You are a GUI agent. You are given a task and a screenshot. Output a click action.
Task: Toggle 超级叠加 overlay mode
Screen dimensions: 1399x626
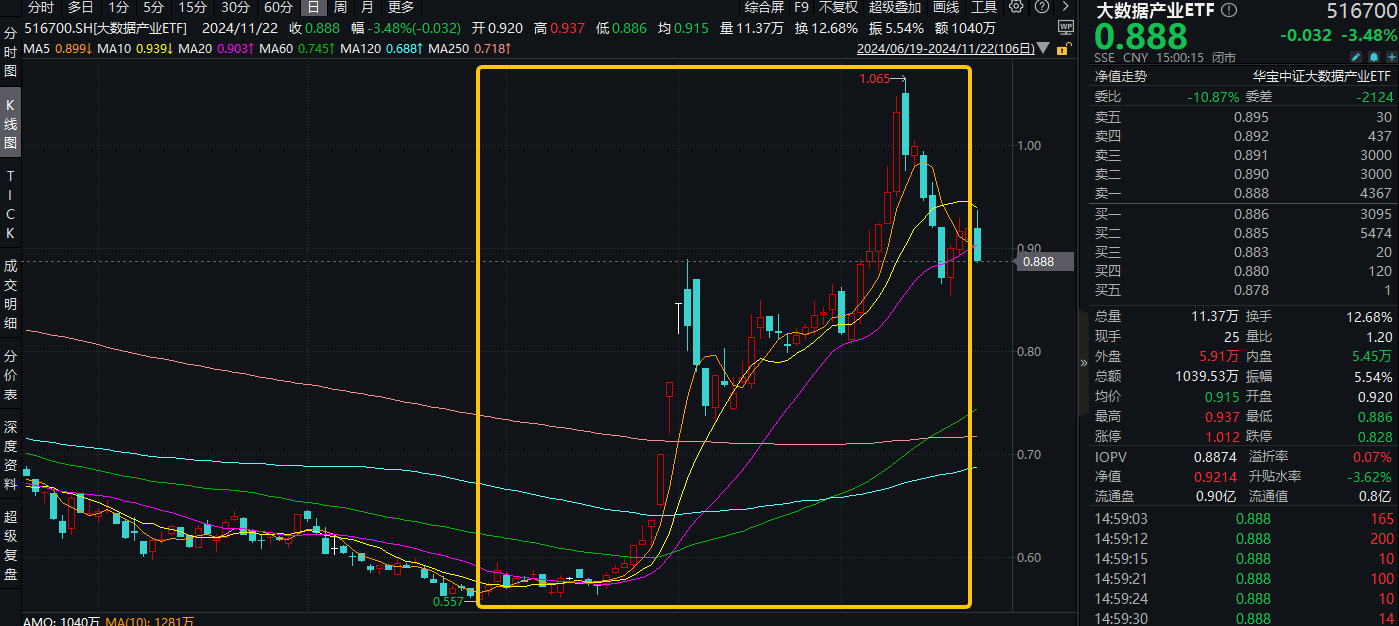tap(894, 7)
